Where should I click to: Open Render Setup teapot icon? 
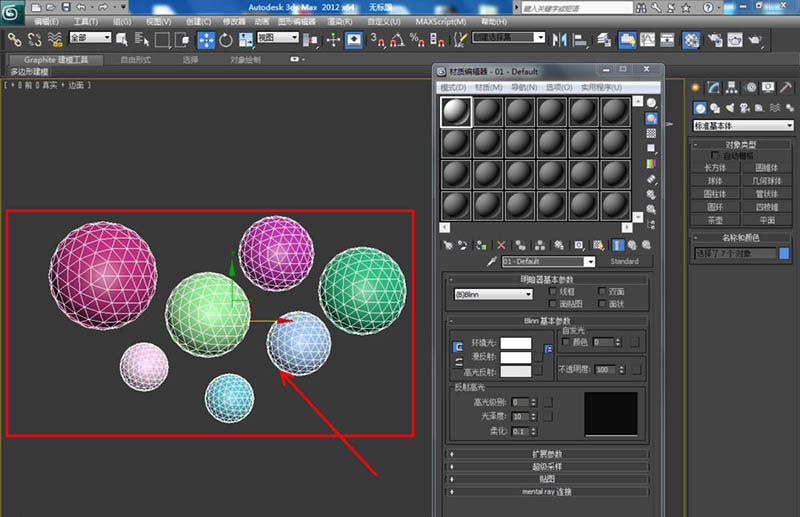[715, 40]
